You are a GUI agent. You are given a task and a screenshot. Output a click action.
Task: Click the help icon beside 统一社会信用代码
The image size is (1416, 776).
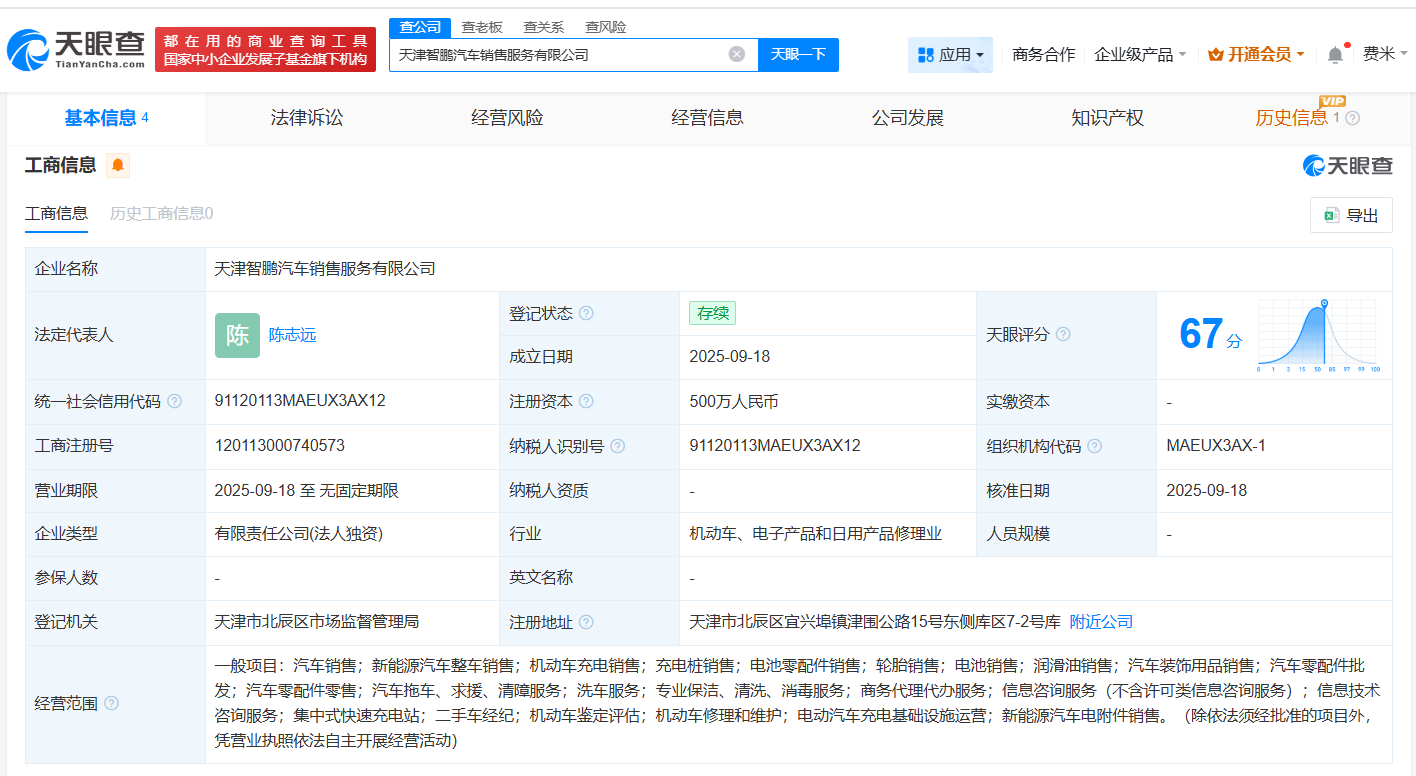click(x=173, y=401)
